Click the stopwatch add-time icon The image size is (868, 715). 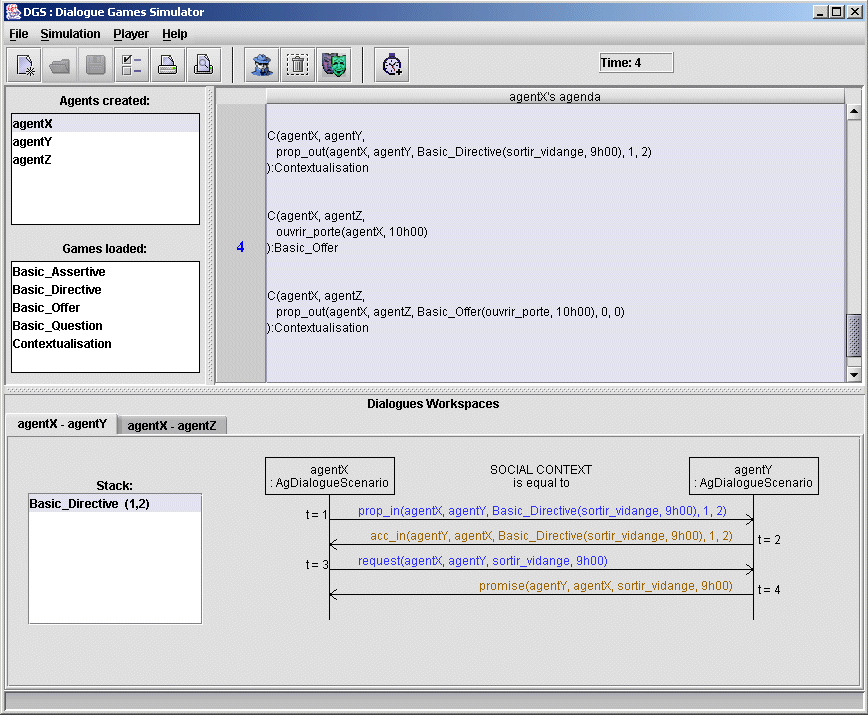392,65
